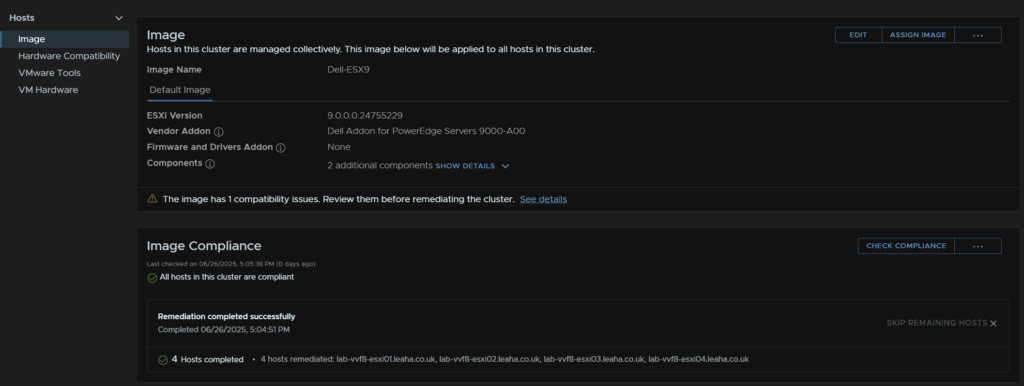Expand Show Details for additional components

click(x=465, y=166)
